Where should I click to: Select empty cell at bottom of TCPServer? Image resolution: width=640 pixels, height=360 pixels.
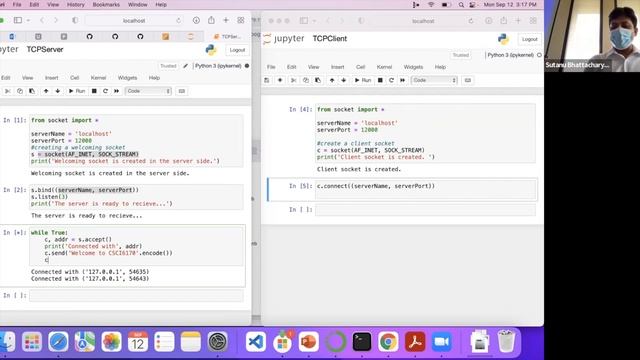(136, 296)
